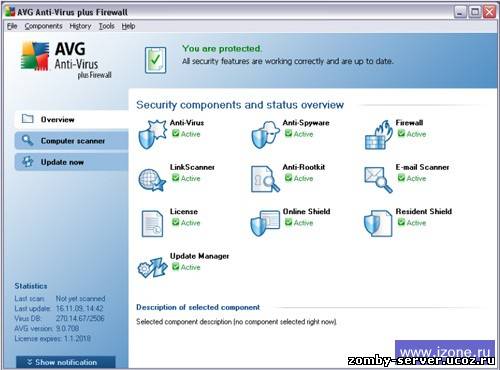
Task: Open the Anti-Rootkit component icon
Action: pos(265,179)
